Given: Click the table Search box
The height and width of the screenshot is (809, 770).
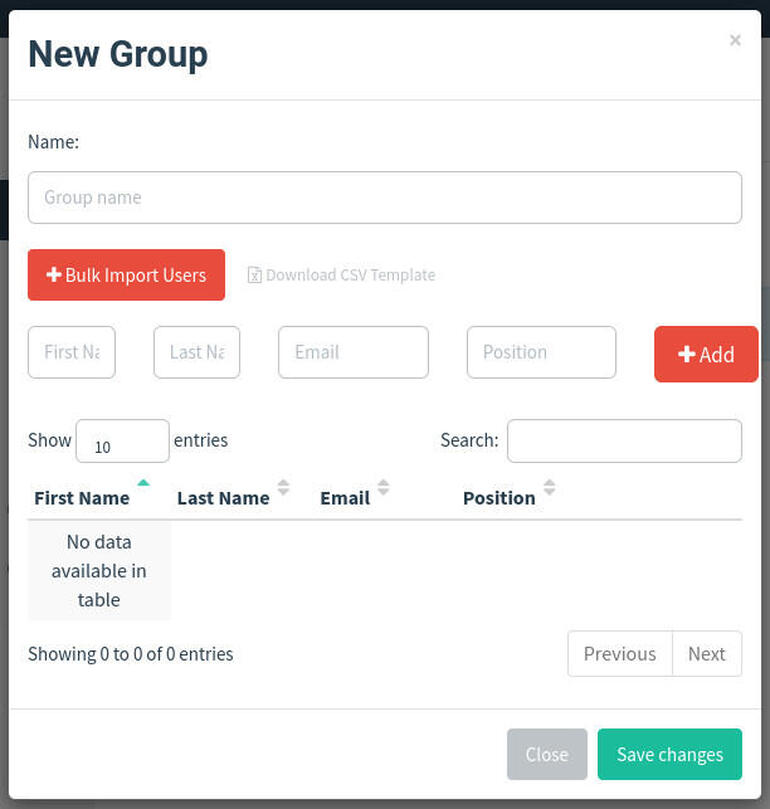Looking at the screenshot, I should pyautogui.click(x=624, y=441).
